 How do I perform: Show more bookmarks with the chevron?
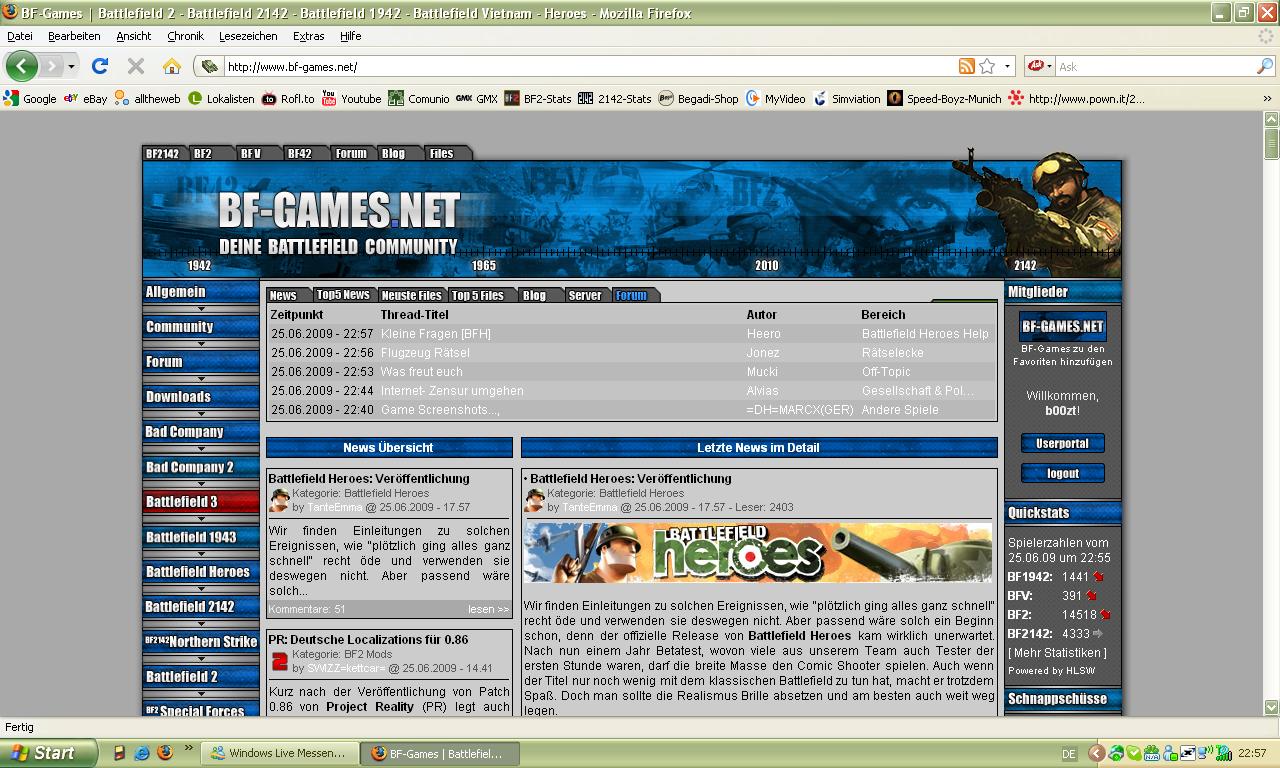[1267, 98]
